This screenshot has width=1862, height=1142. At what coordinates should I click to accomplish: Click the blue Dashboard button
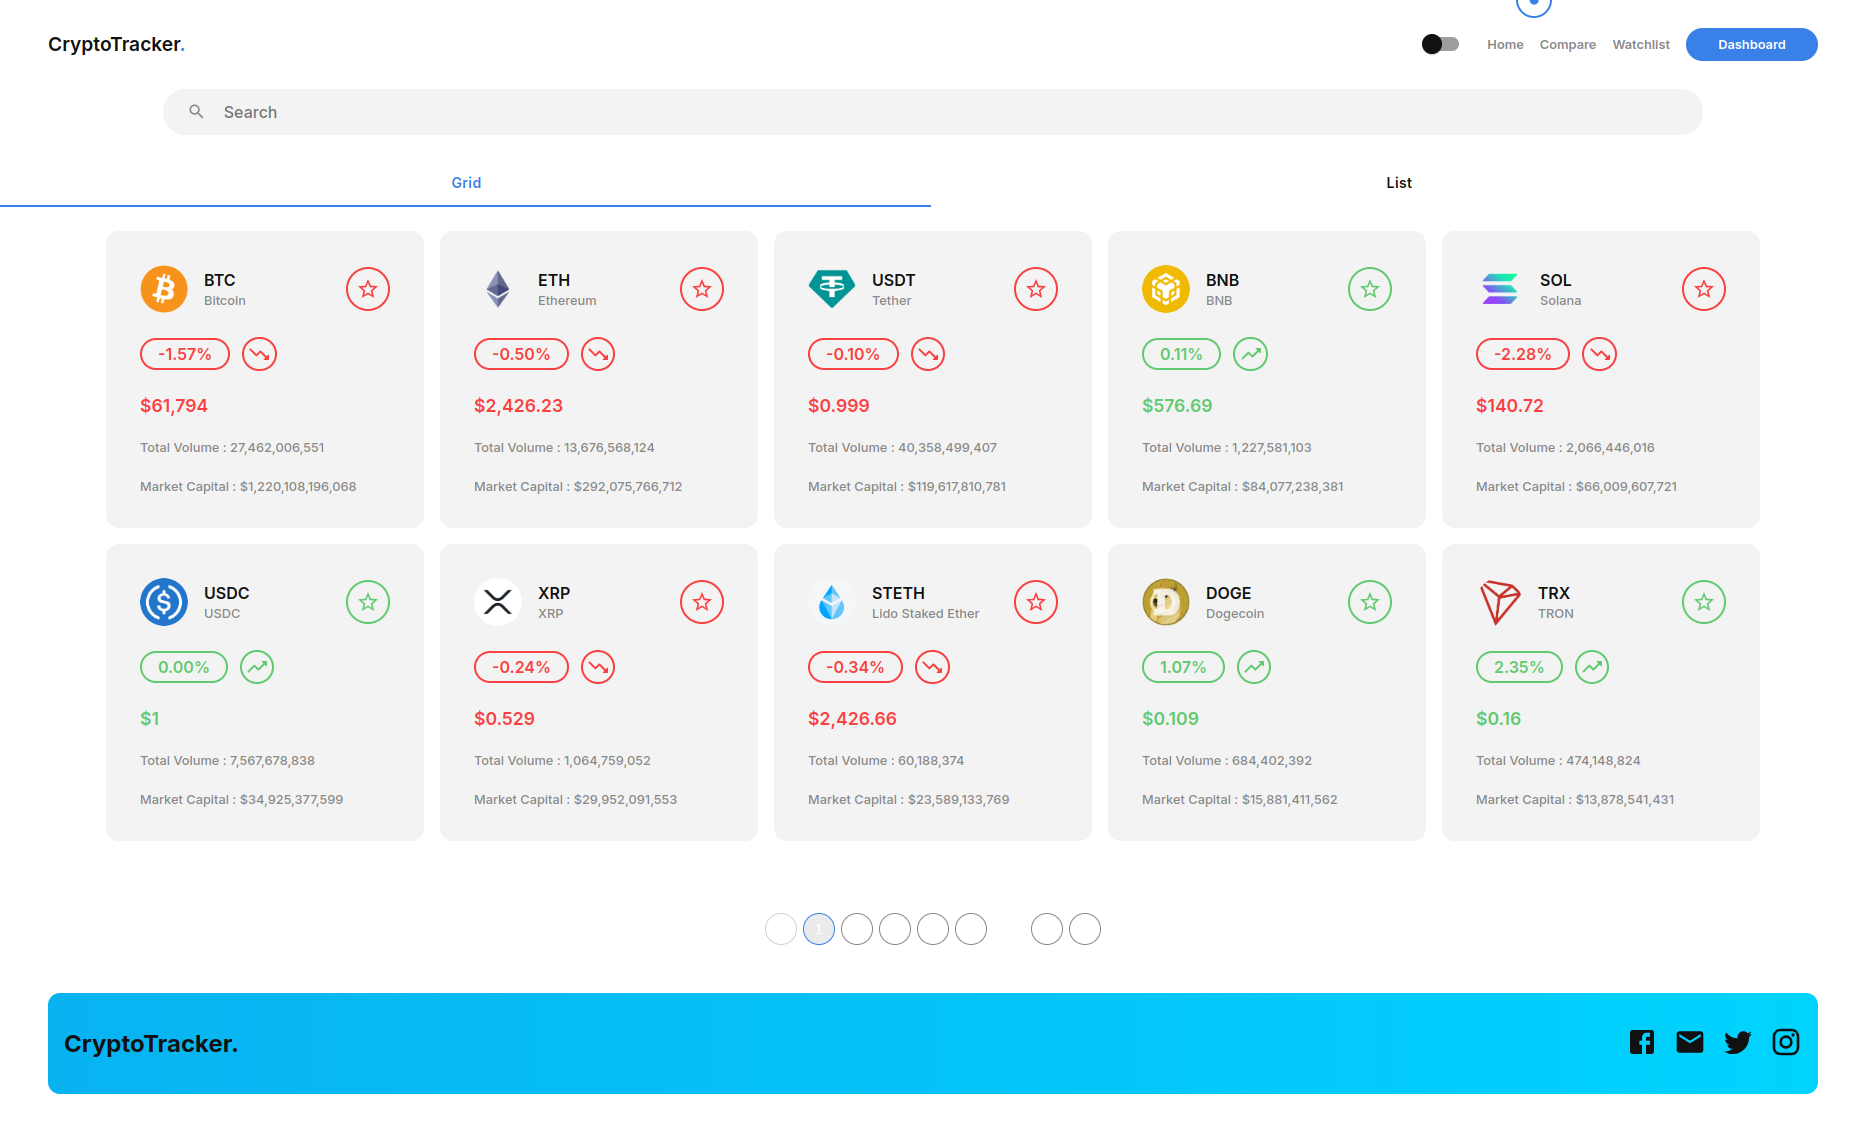(1752, 45)
